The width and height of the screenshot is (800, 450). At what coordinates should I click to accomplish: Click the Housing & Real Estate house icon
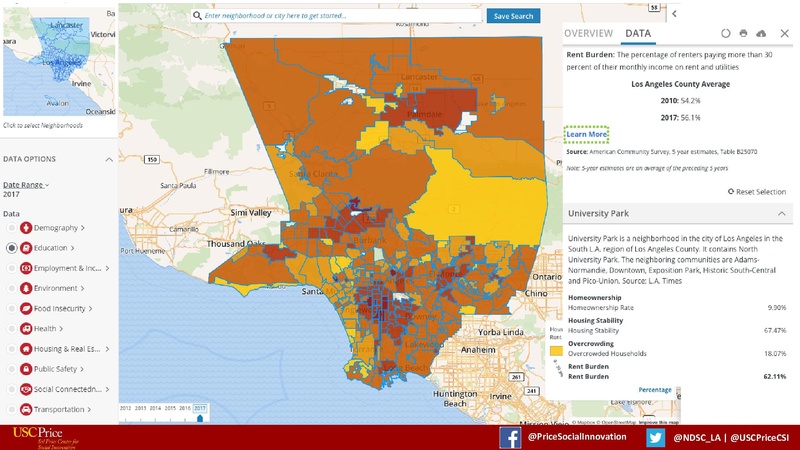pyautogui.click(x=25, y=349)
